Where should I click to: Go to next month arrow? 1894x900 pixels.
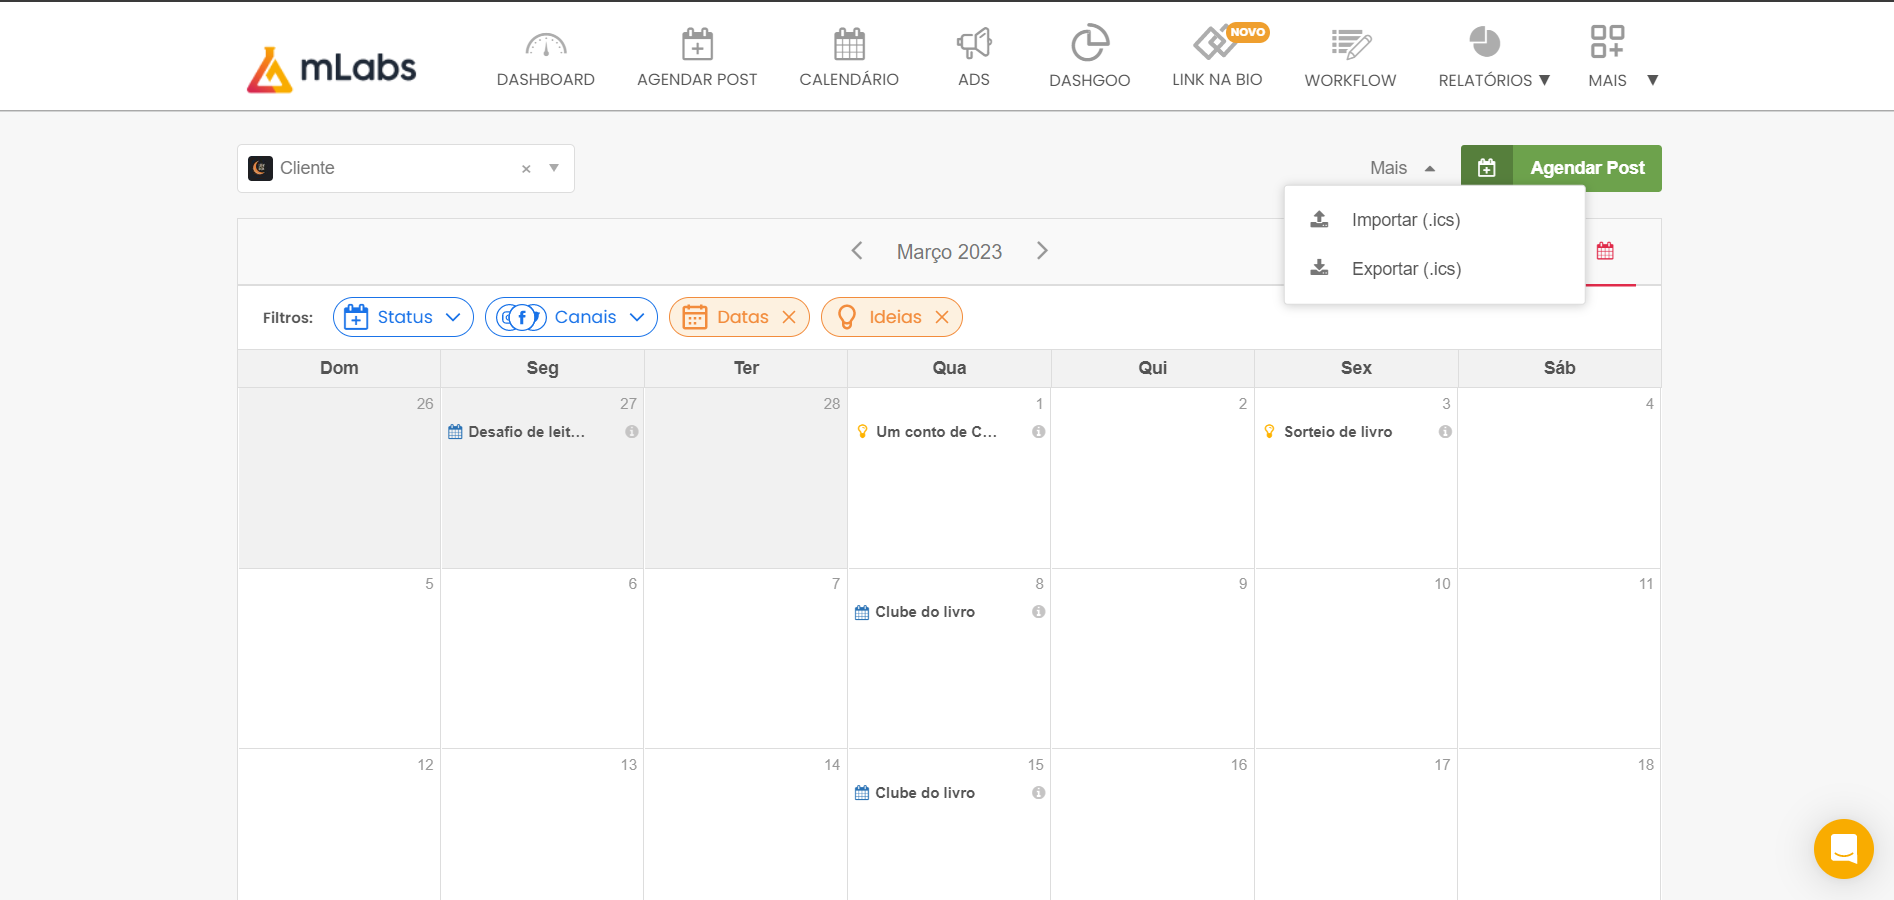[x=1042, y=251]
